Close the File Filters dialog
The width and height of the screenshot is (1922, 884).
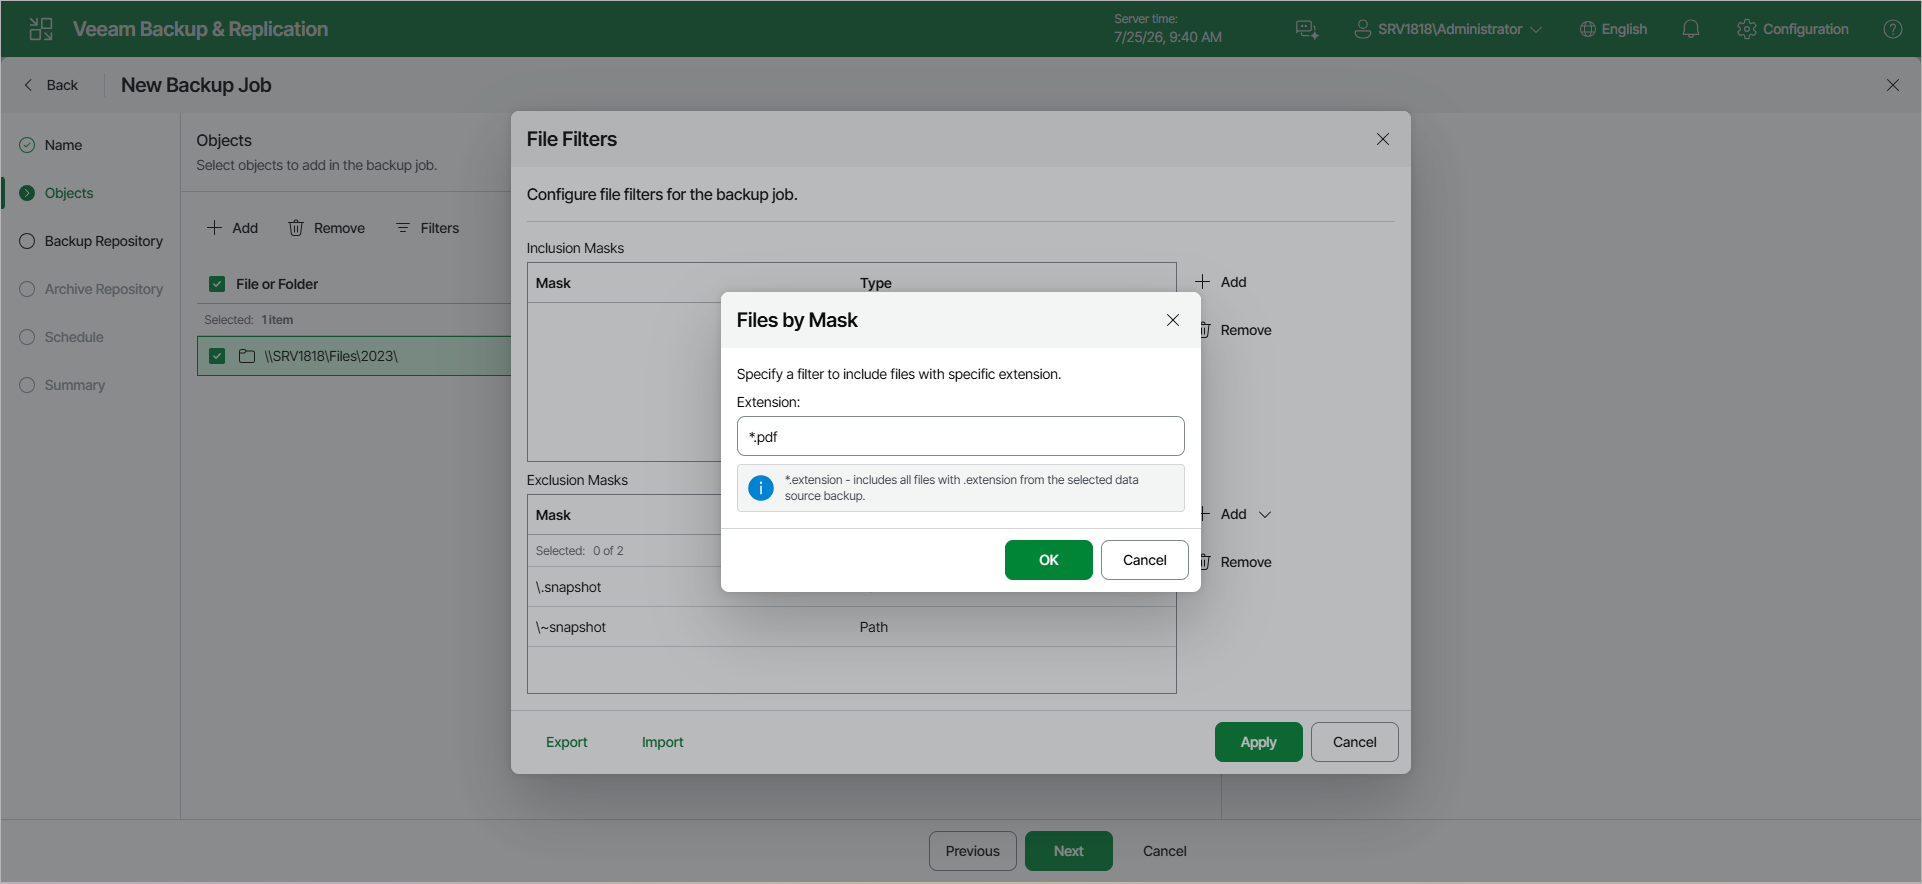(x=1383, y=139)
